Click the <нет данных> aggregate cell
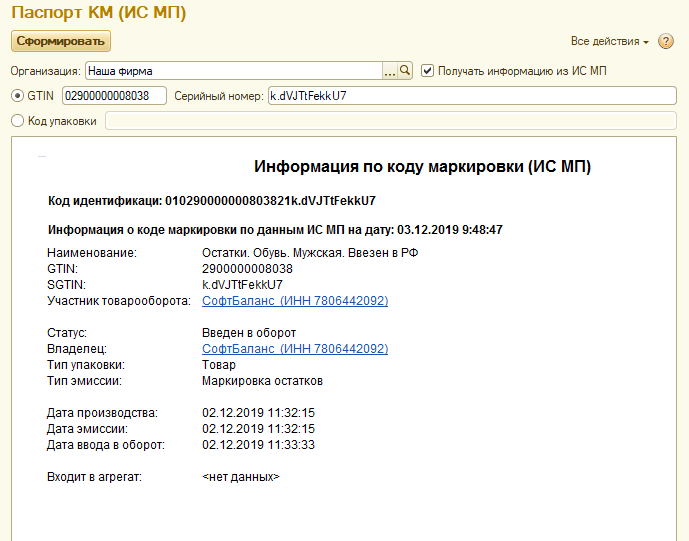The image size is (689, 541). pyautogui.click(x=240, y=477)
